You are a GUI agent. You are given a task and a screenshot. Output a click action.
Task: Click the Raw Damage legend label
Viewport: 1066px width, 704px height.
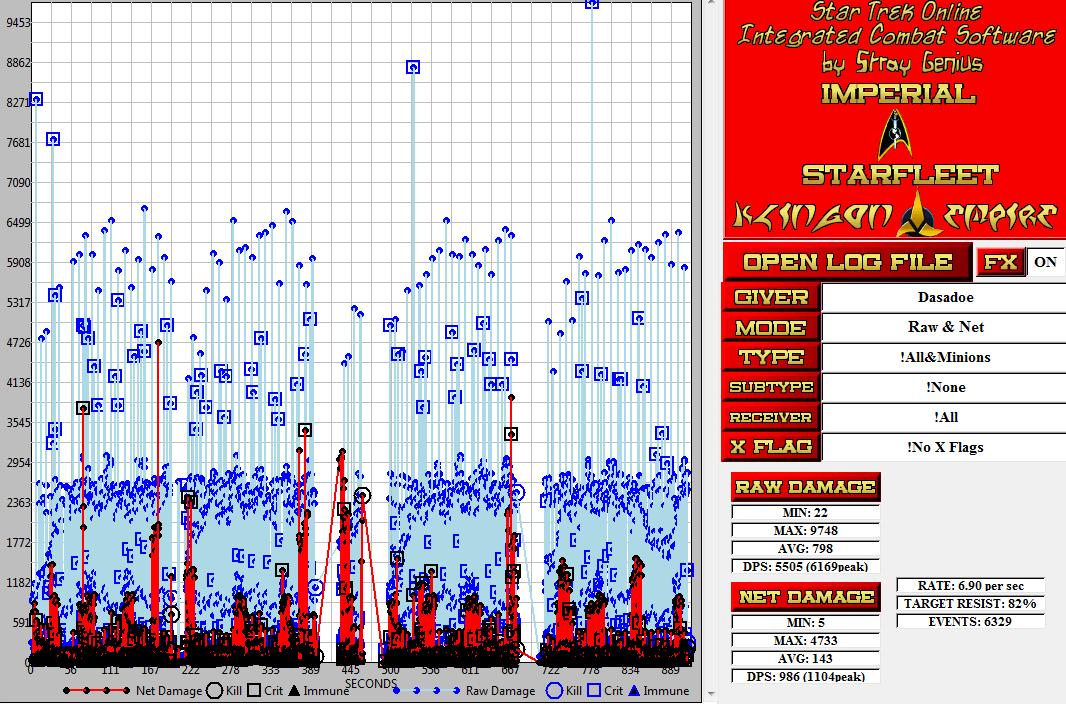(x=500, y=690)
